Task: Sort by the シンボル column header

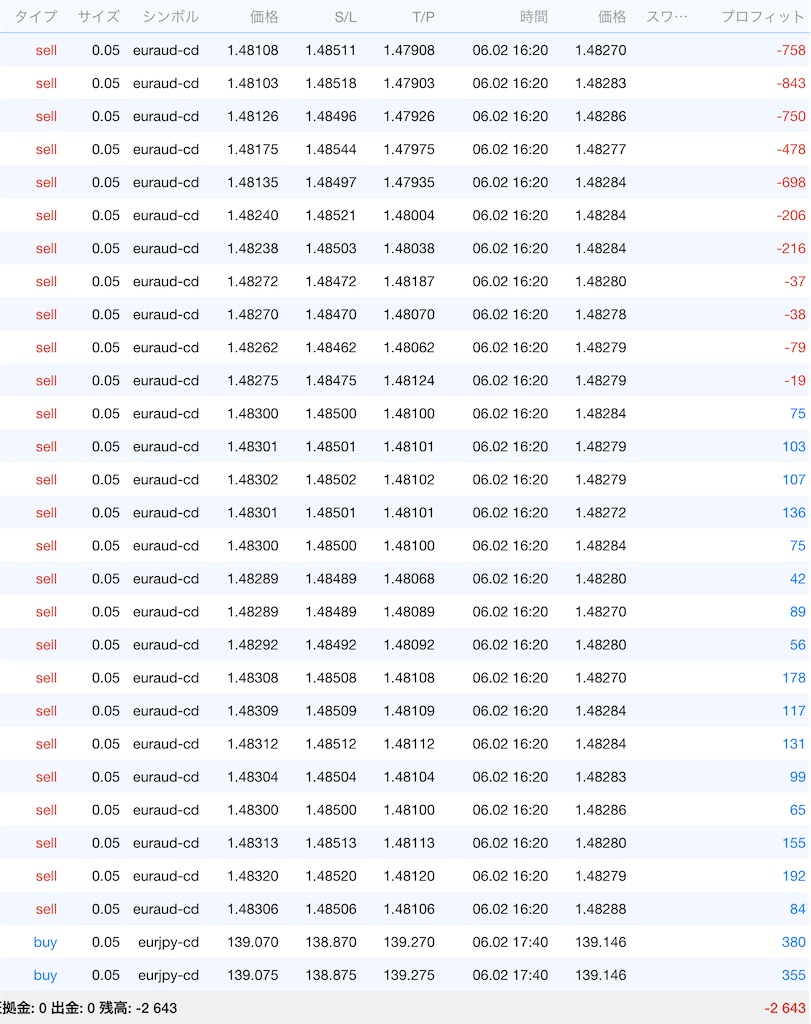Action: point(170,17)
